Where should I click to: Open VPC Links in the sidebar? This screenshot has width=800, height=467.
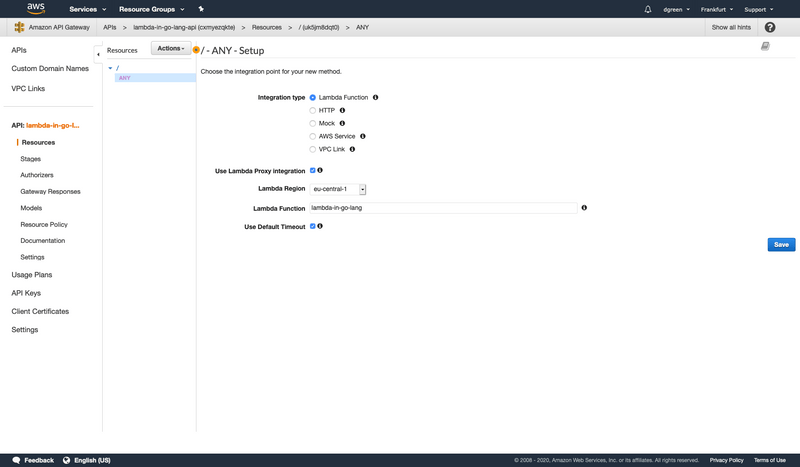(x=28, y=88)
